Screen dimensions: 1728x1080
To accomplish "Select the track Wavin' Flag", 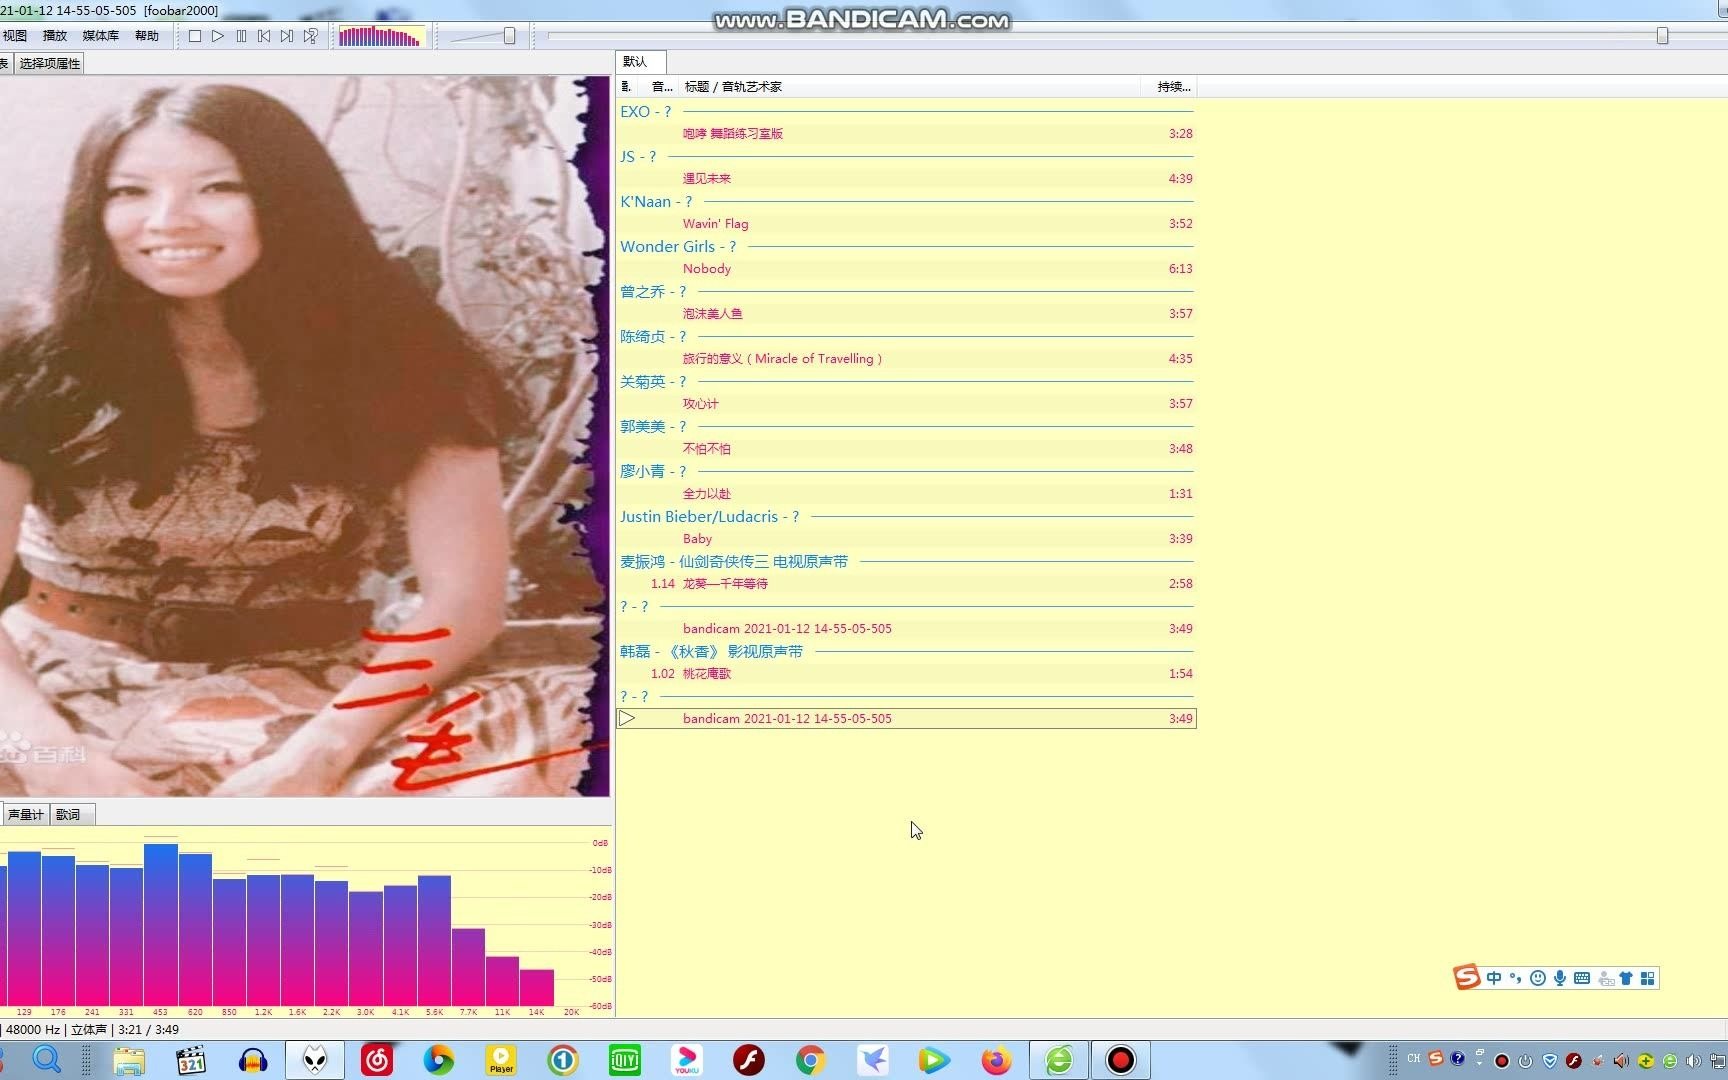I will [906, 224].
